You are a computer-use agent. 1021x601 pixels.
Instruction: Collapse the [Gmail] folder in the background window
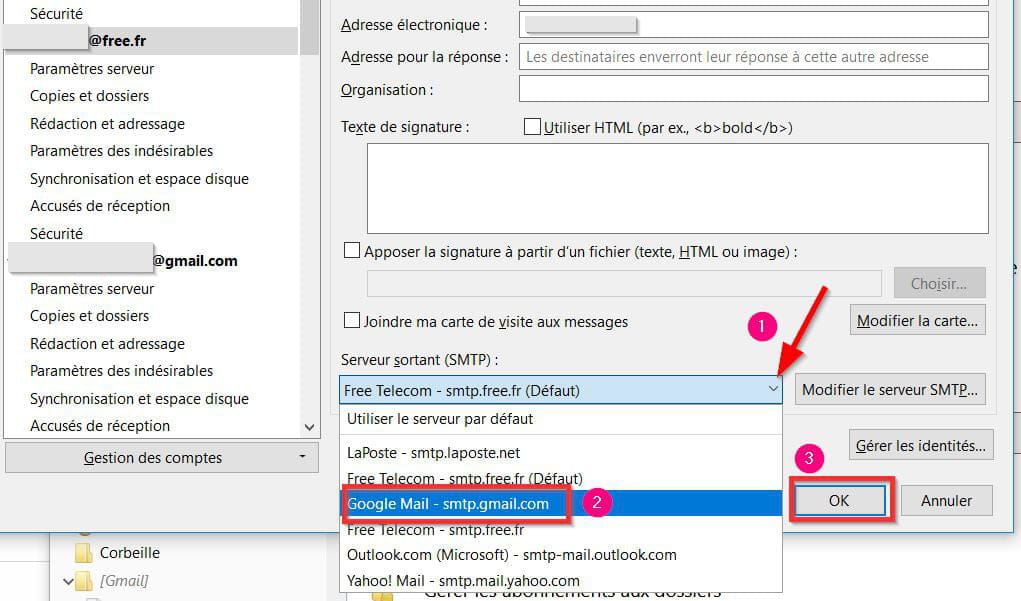(x=68, y=580)
